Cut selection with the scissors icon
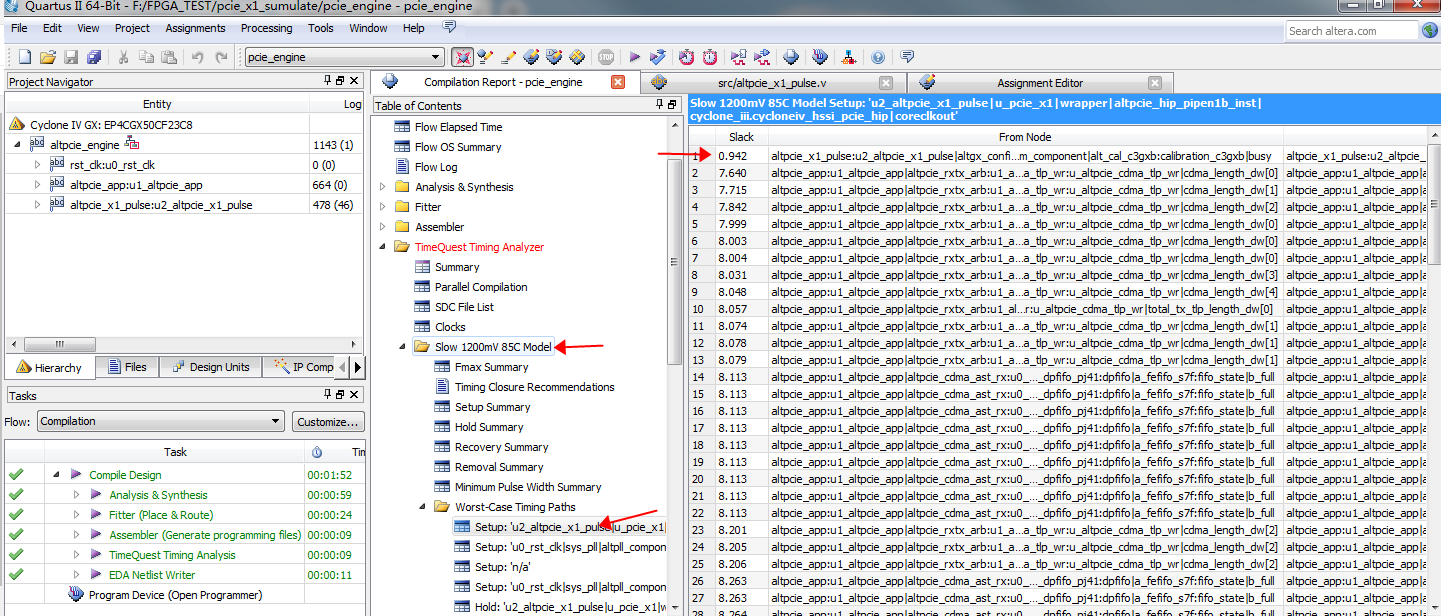The height and width of the screenshot is (616, 1441). 123,57
